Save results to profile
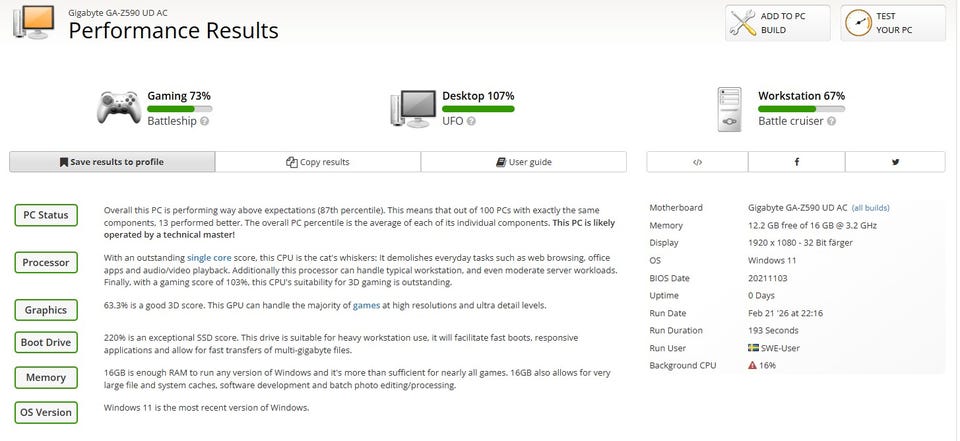The height and width of the screenshot is (441, 960). click(112, 162)
